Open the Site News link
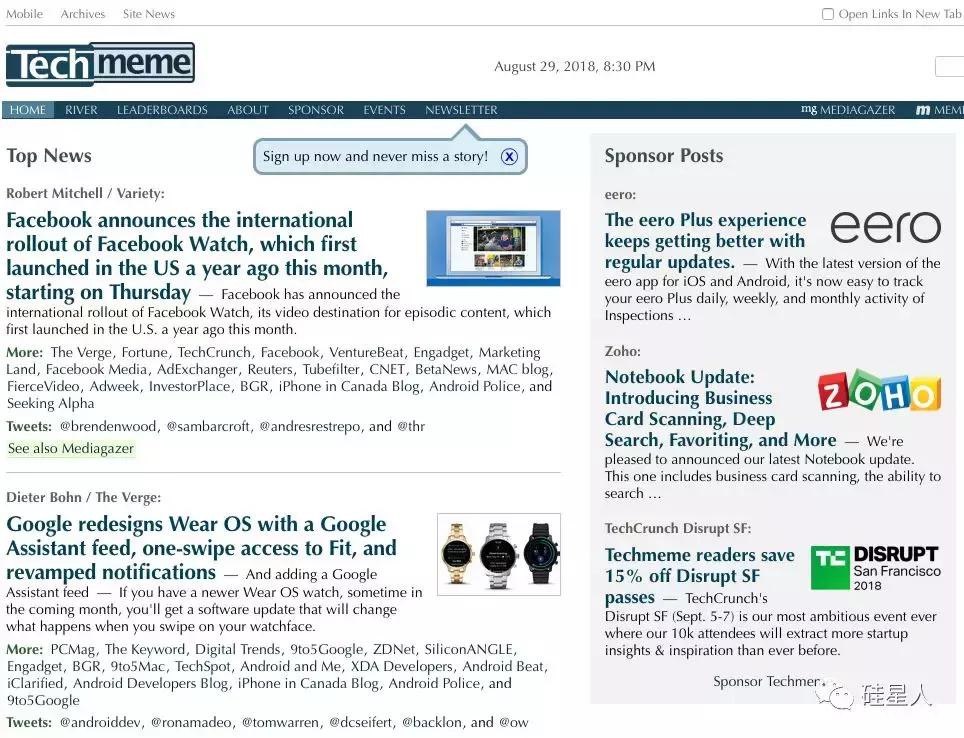Image resolution: width=964 pixels, height=738 pixels. (149, 14)
